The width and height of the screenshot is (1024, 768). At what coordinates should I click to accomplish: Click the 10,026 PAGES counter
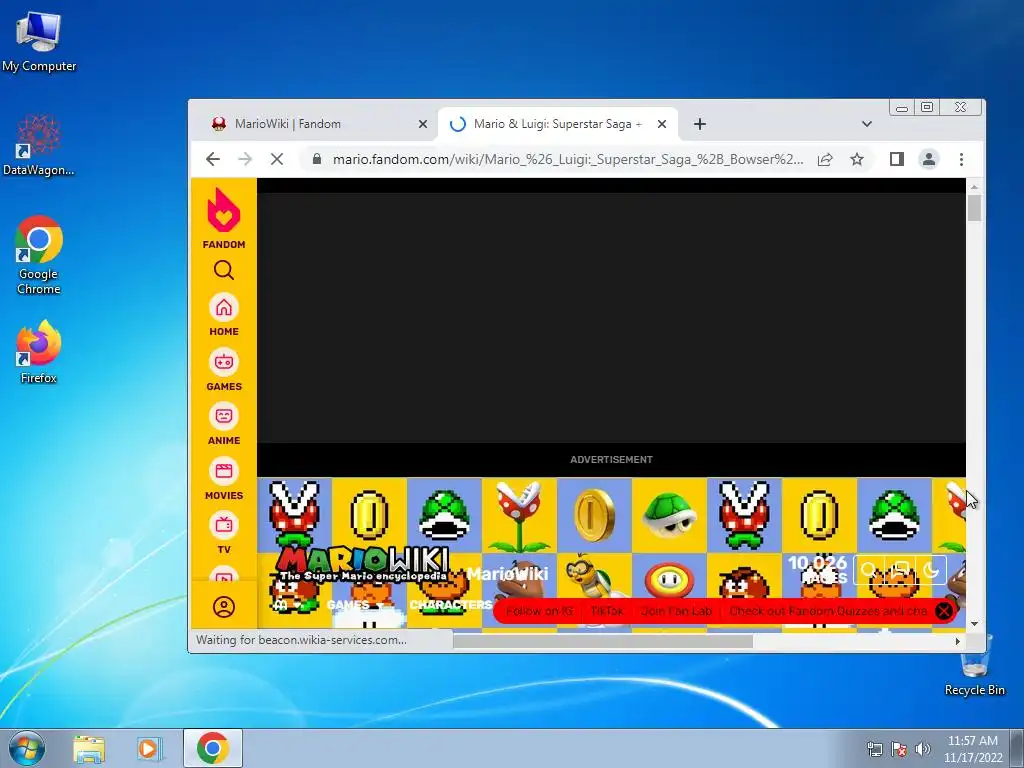818,569
